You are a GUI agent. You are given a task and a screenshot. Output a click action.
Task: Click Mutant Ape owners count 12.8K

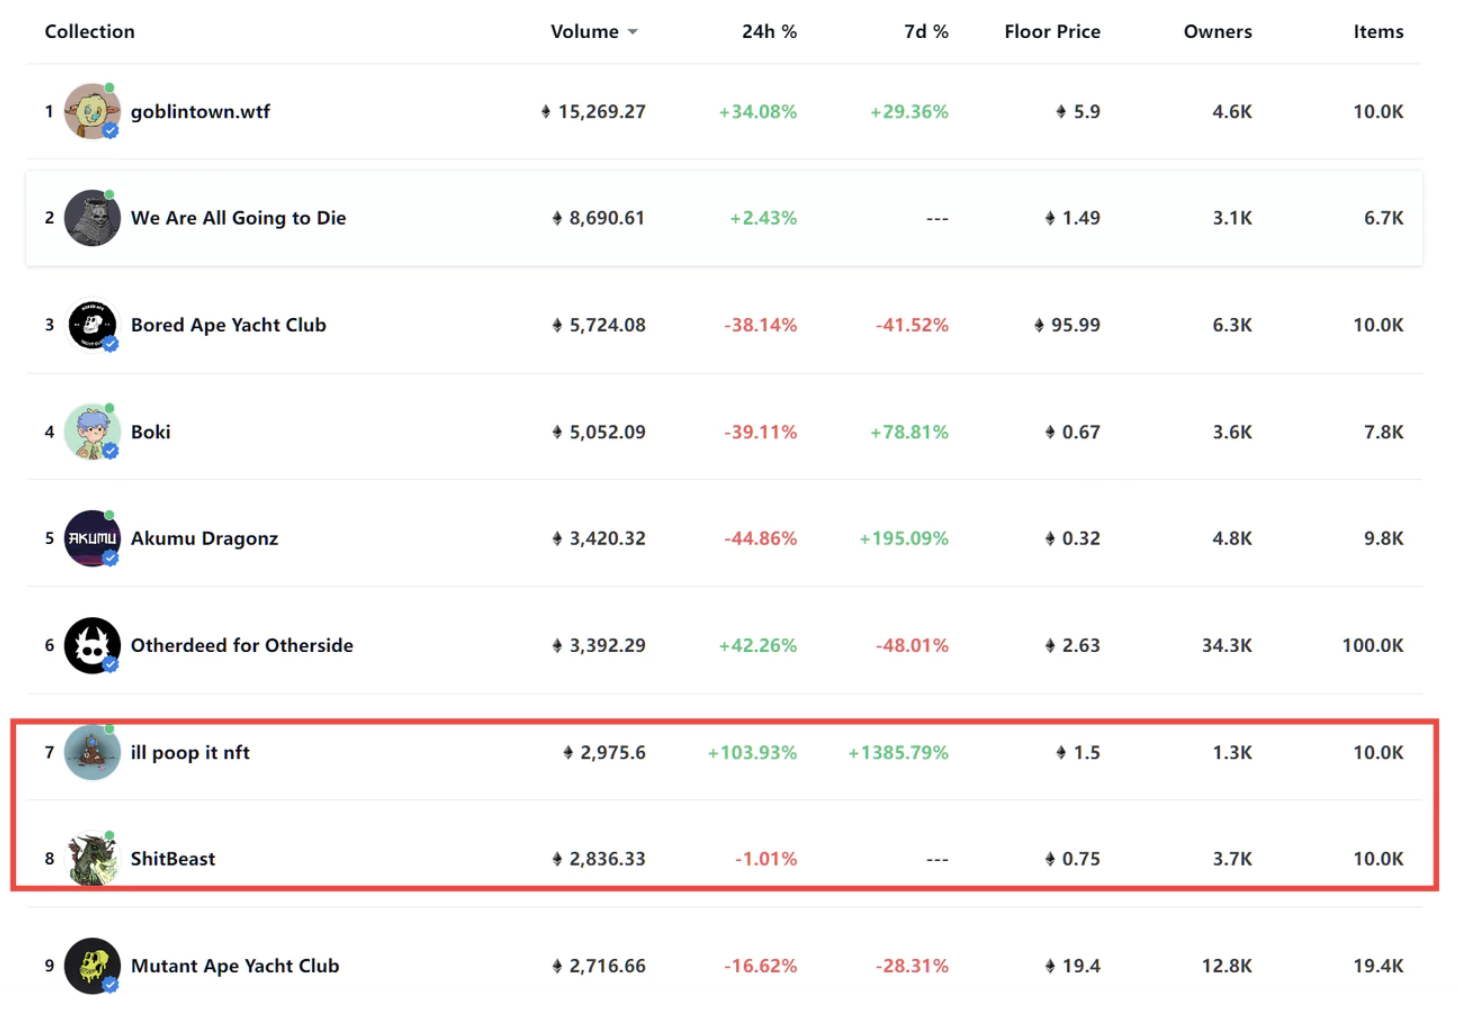(x=1227, y=966)
